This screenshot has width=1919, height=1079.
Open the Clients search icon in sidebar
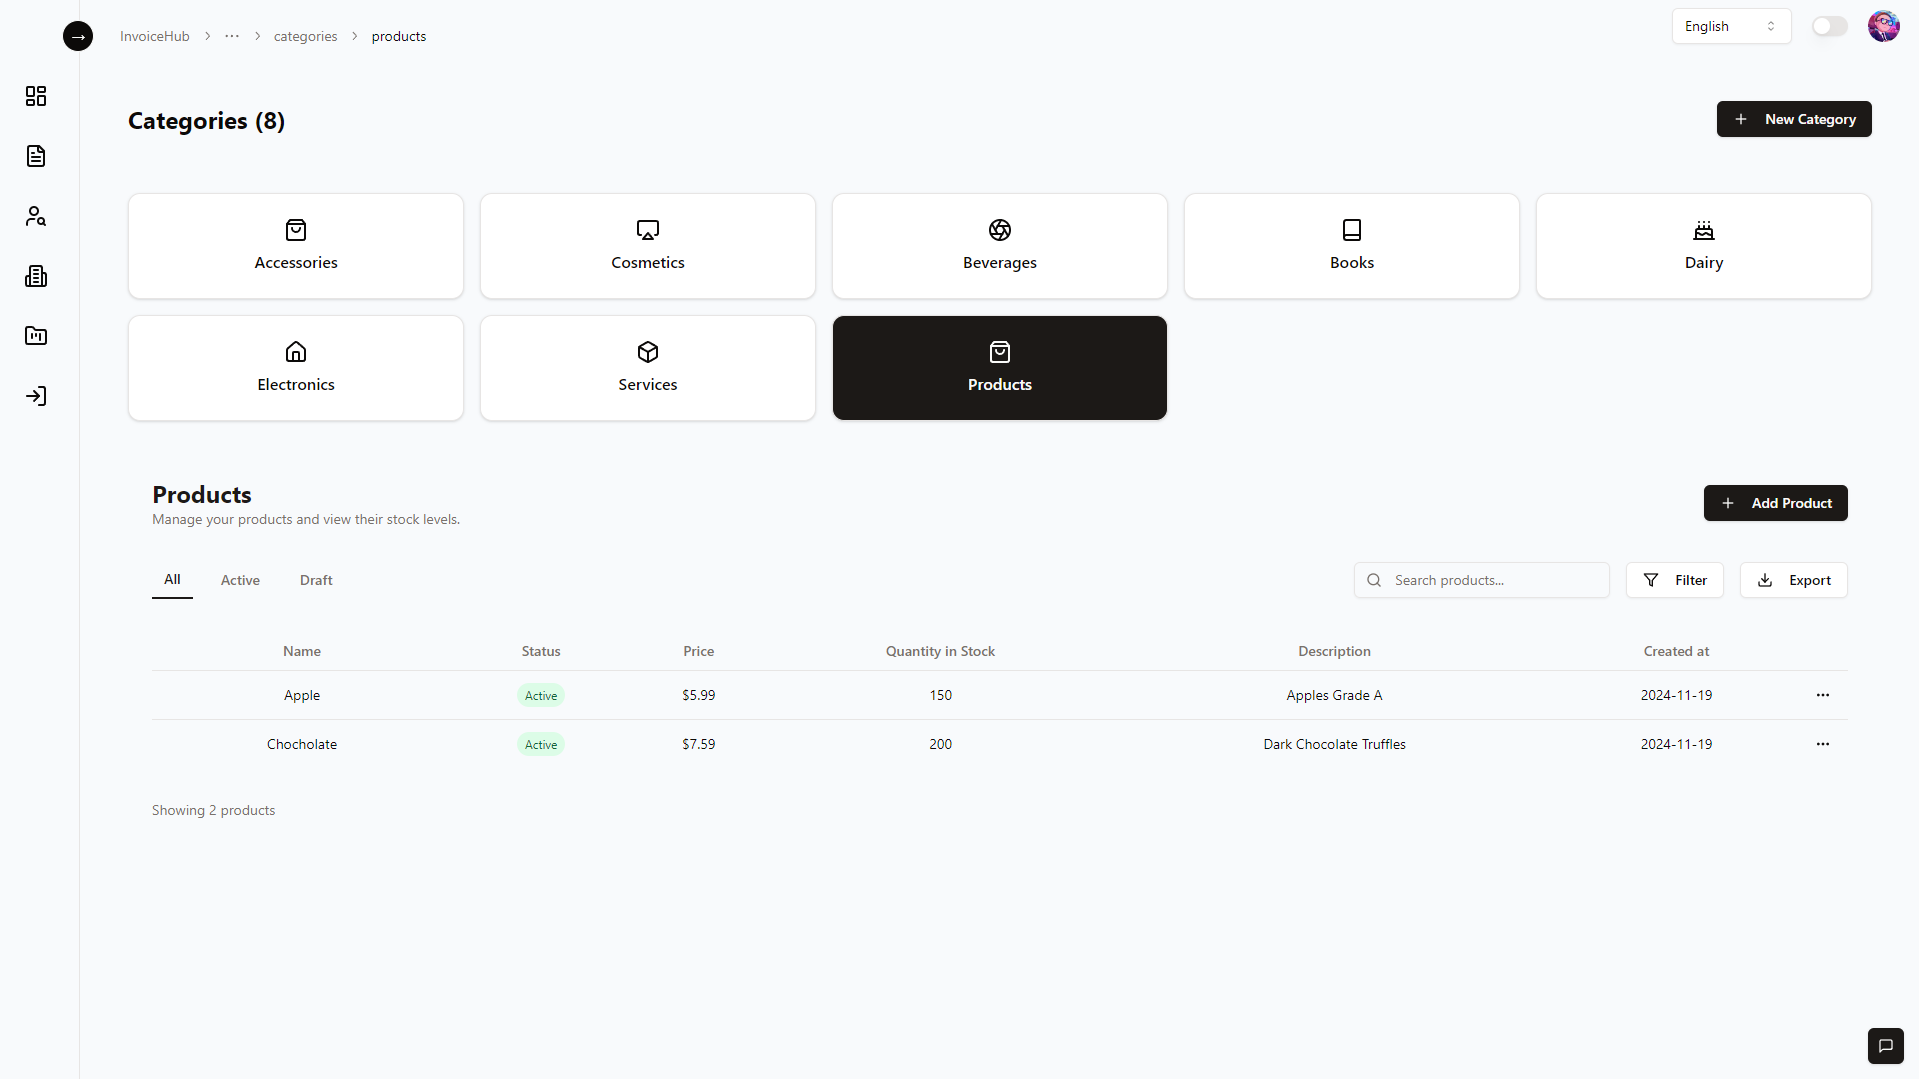[x=36, y=216]
